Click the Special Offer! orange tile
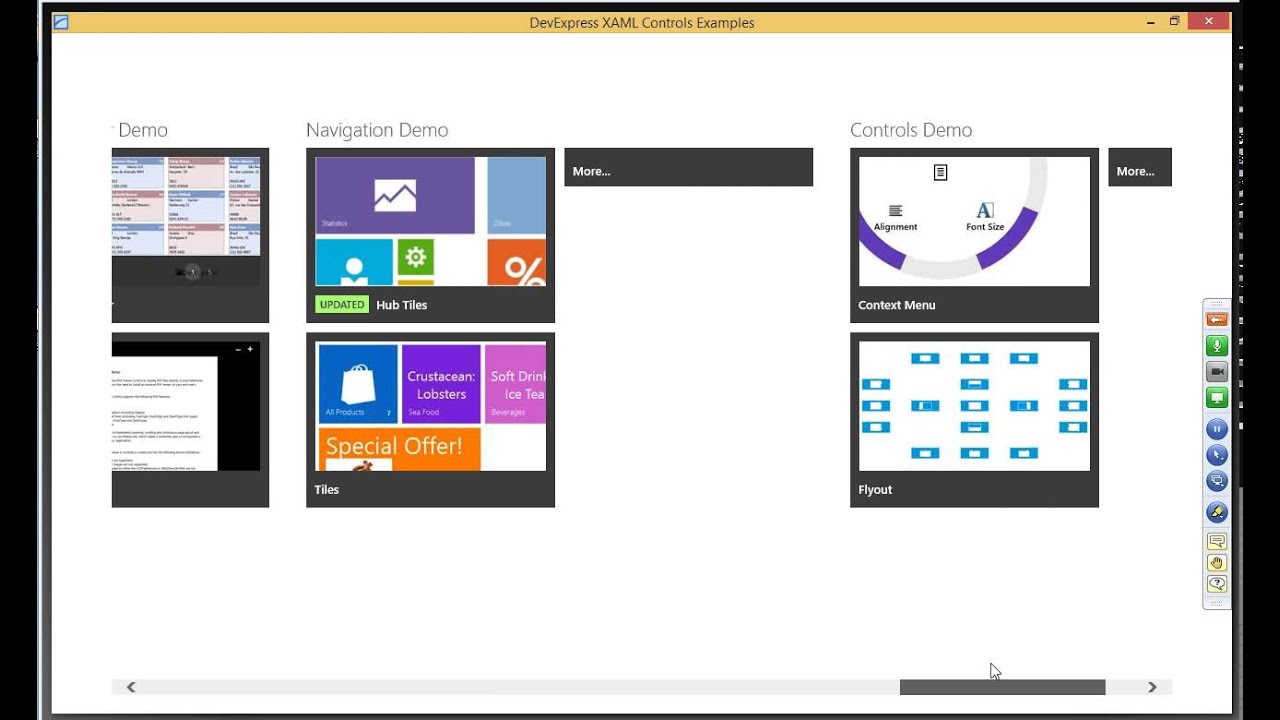Screen dimensions: 1280x720 coord(399,449)
